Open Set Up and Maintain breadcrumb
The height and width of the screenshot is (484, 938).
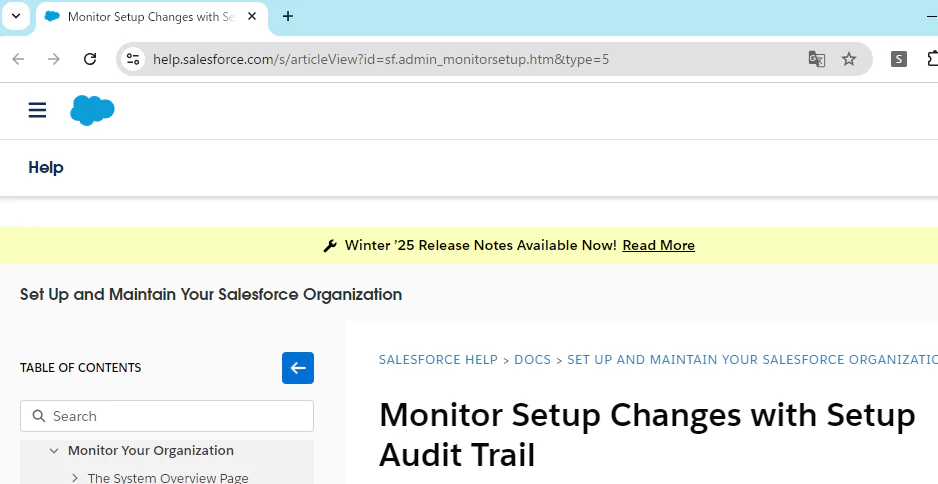coord(753,360)
